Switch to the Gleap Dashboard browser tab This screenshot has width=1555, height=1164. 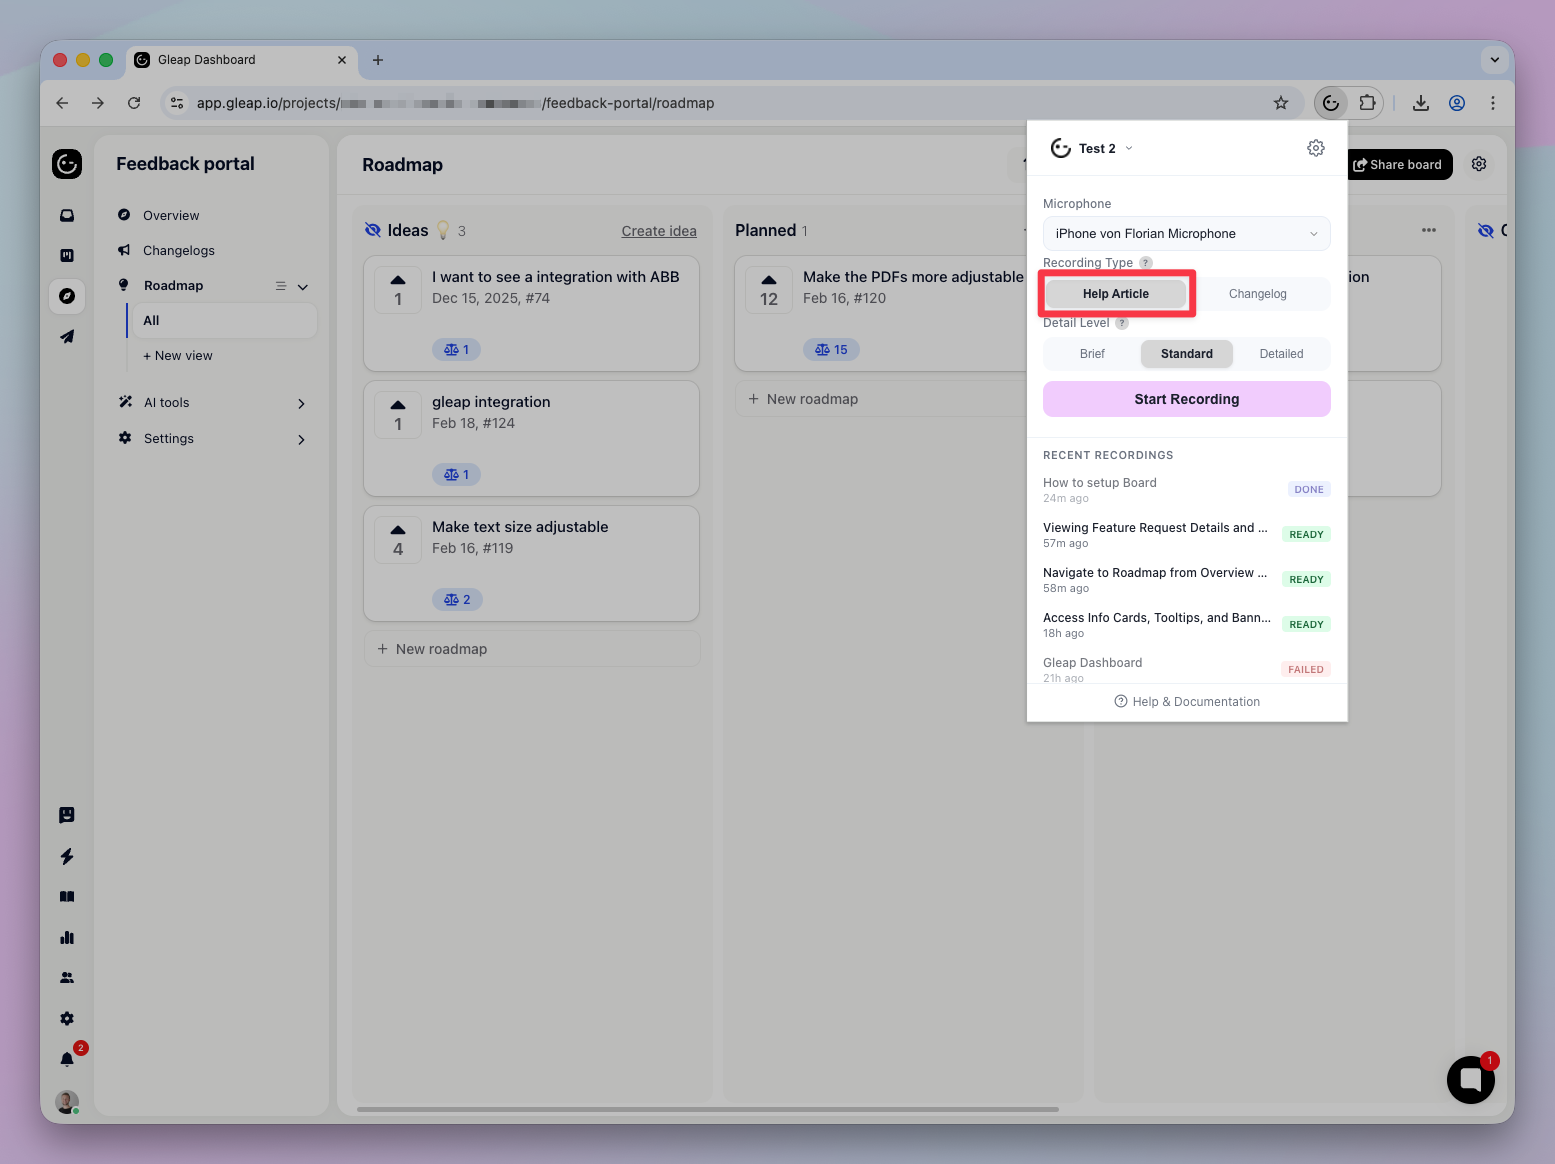[241, 60]
